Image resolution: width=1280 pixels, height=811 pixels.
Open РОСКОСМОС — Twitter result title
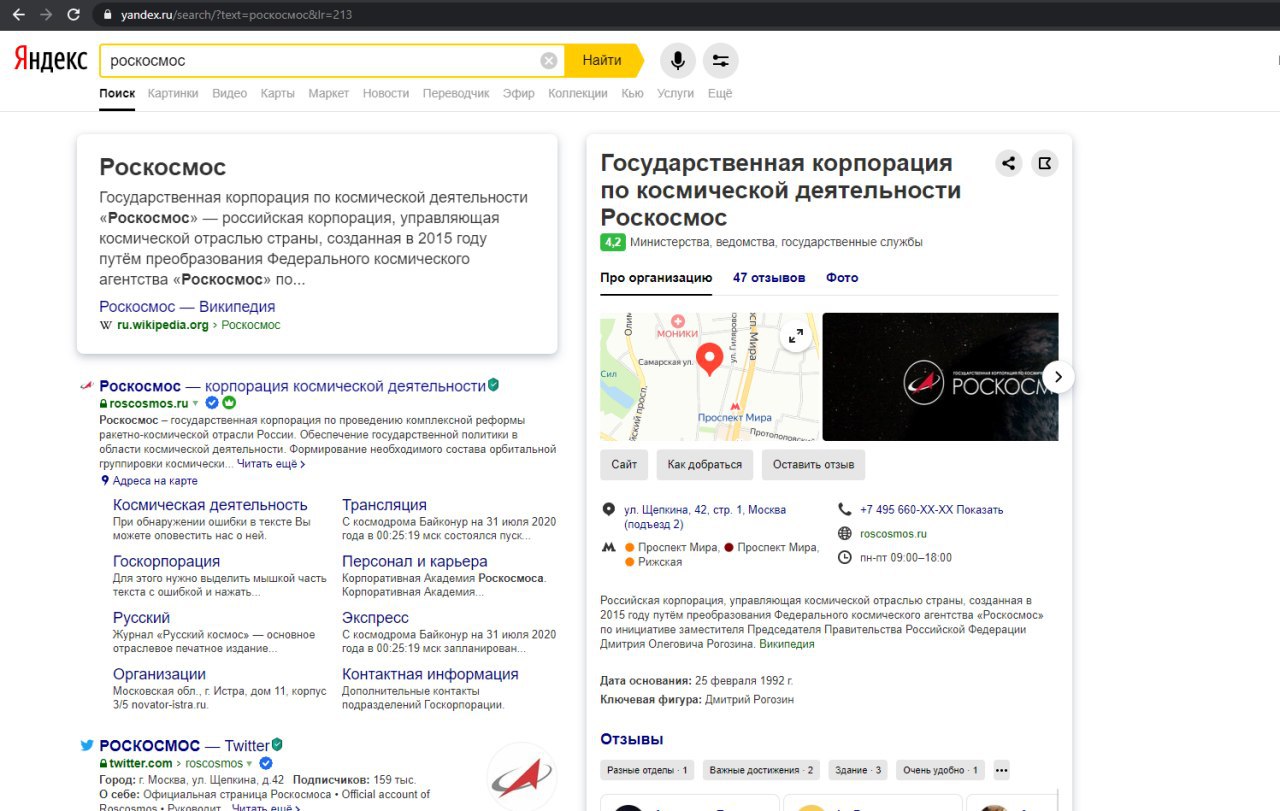pyautogui.click(x=184, y=746)
